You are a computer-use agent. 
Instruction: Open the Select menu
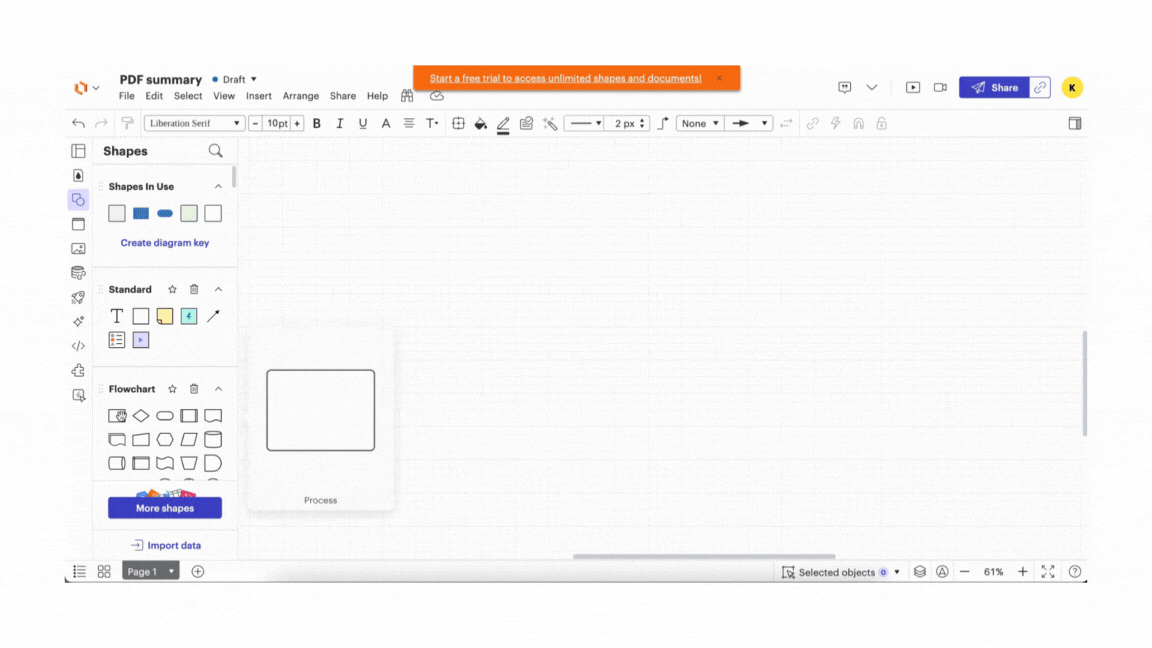coord(188,96)
